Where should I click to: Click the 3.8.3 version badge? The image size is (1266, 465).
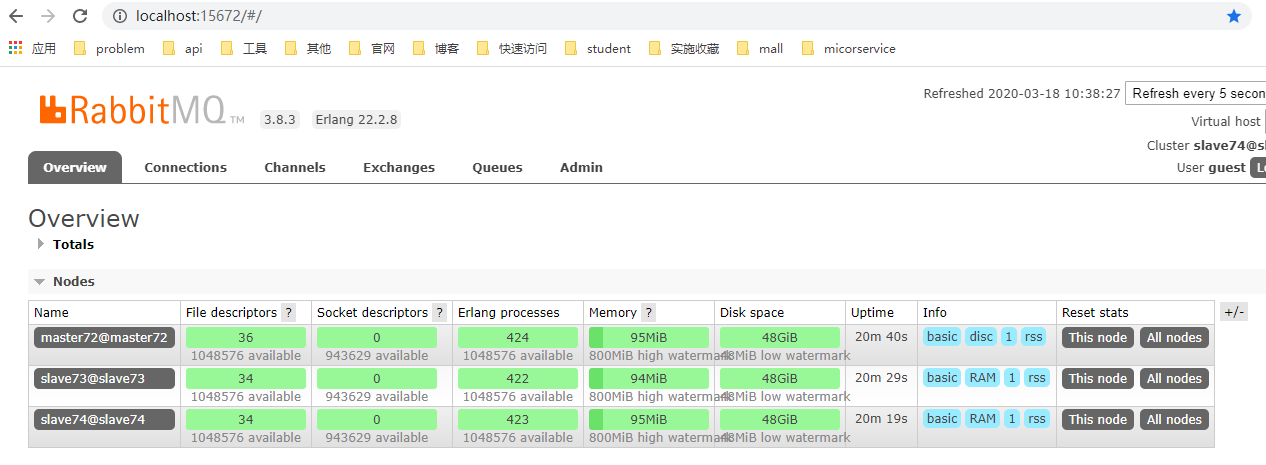tap(282, 119)
